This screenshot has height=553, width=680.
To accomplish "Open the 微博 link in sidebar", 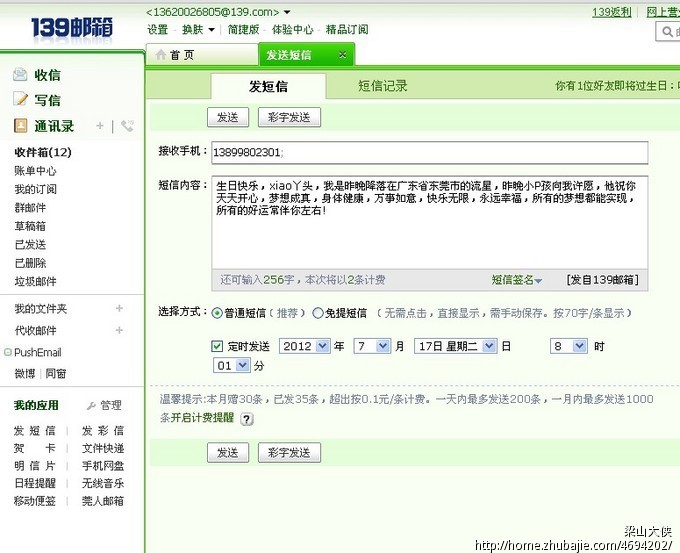I will click(x=24, y=373).
